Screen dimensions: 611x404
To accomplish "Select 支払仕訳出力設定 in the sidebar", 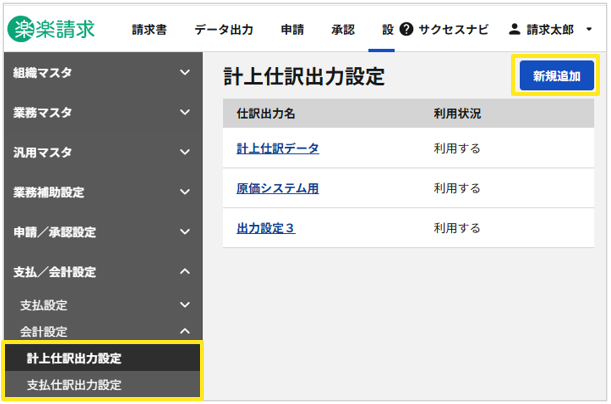I will (74, 385).
